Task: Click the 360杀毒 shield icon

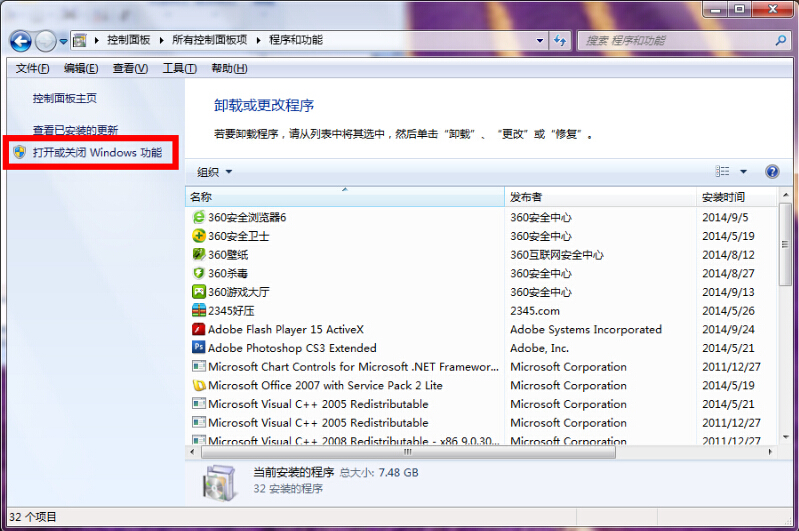Action: click(198, 273)
